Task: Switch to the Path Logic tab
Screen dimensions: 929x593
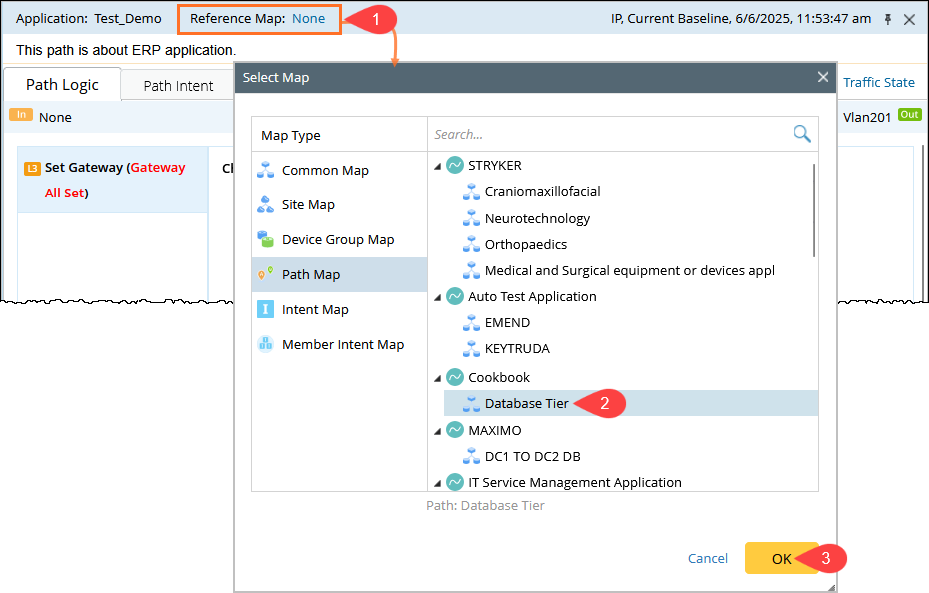Action: [62, 85]
